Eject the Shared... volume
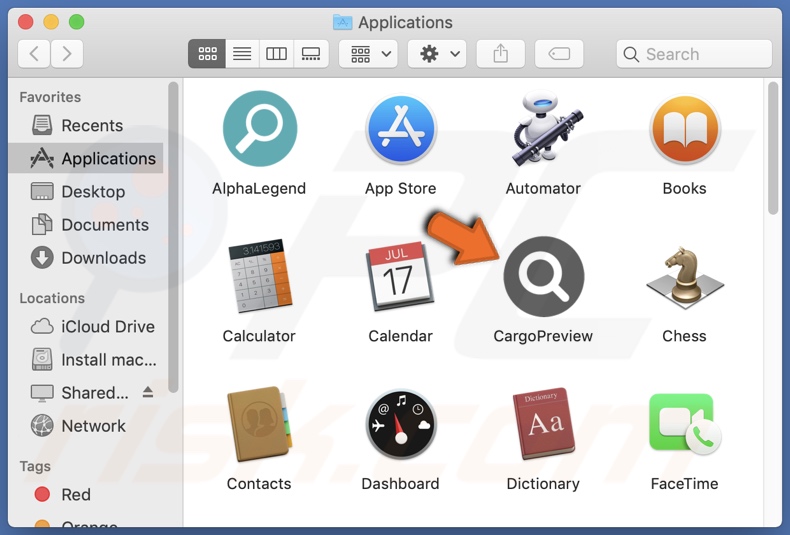 tap(148, 392)
